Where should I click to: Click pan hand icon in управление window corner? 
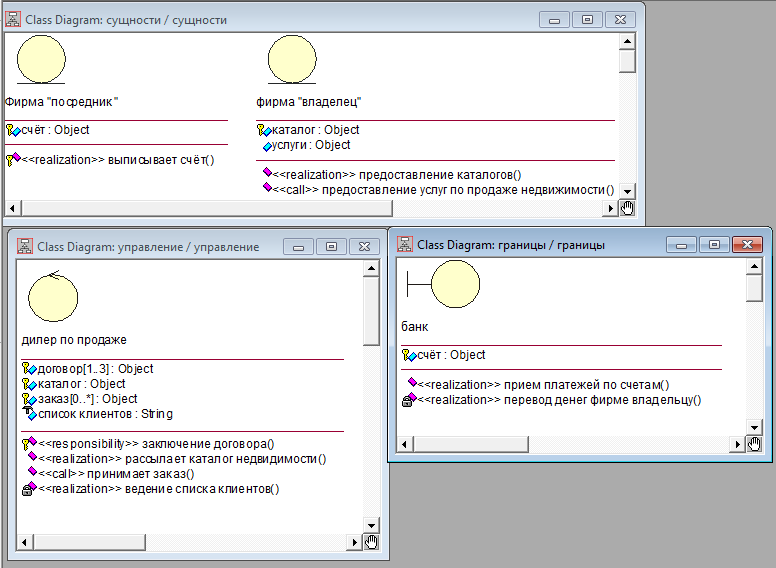(x=371, y=542)
